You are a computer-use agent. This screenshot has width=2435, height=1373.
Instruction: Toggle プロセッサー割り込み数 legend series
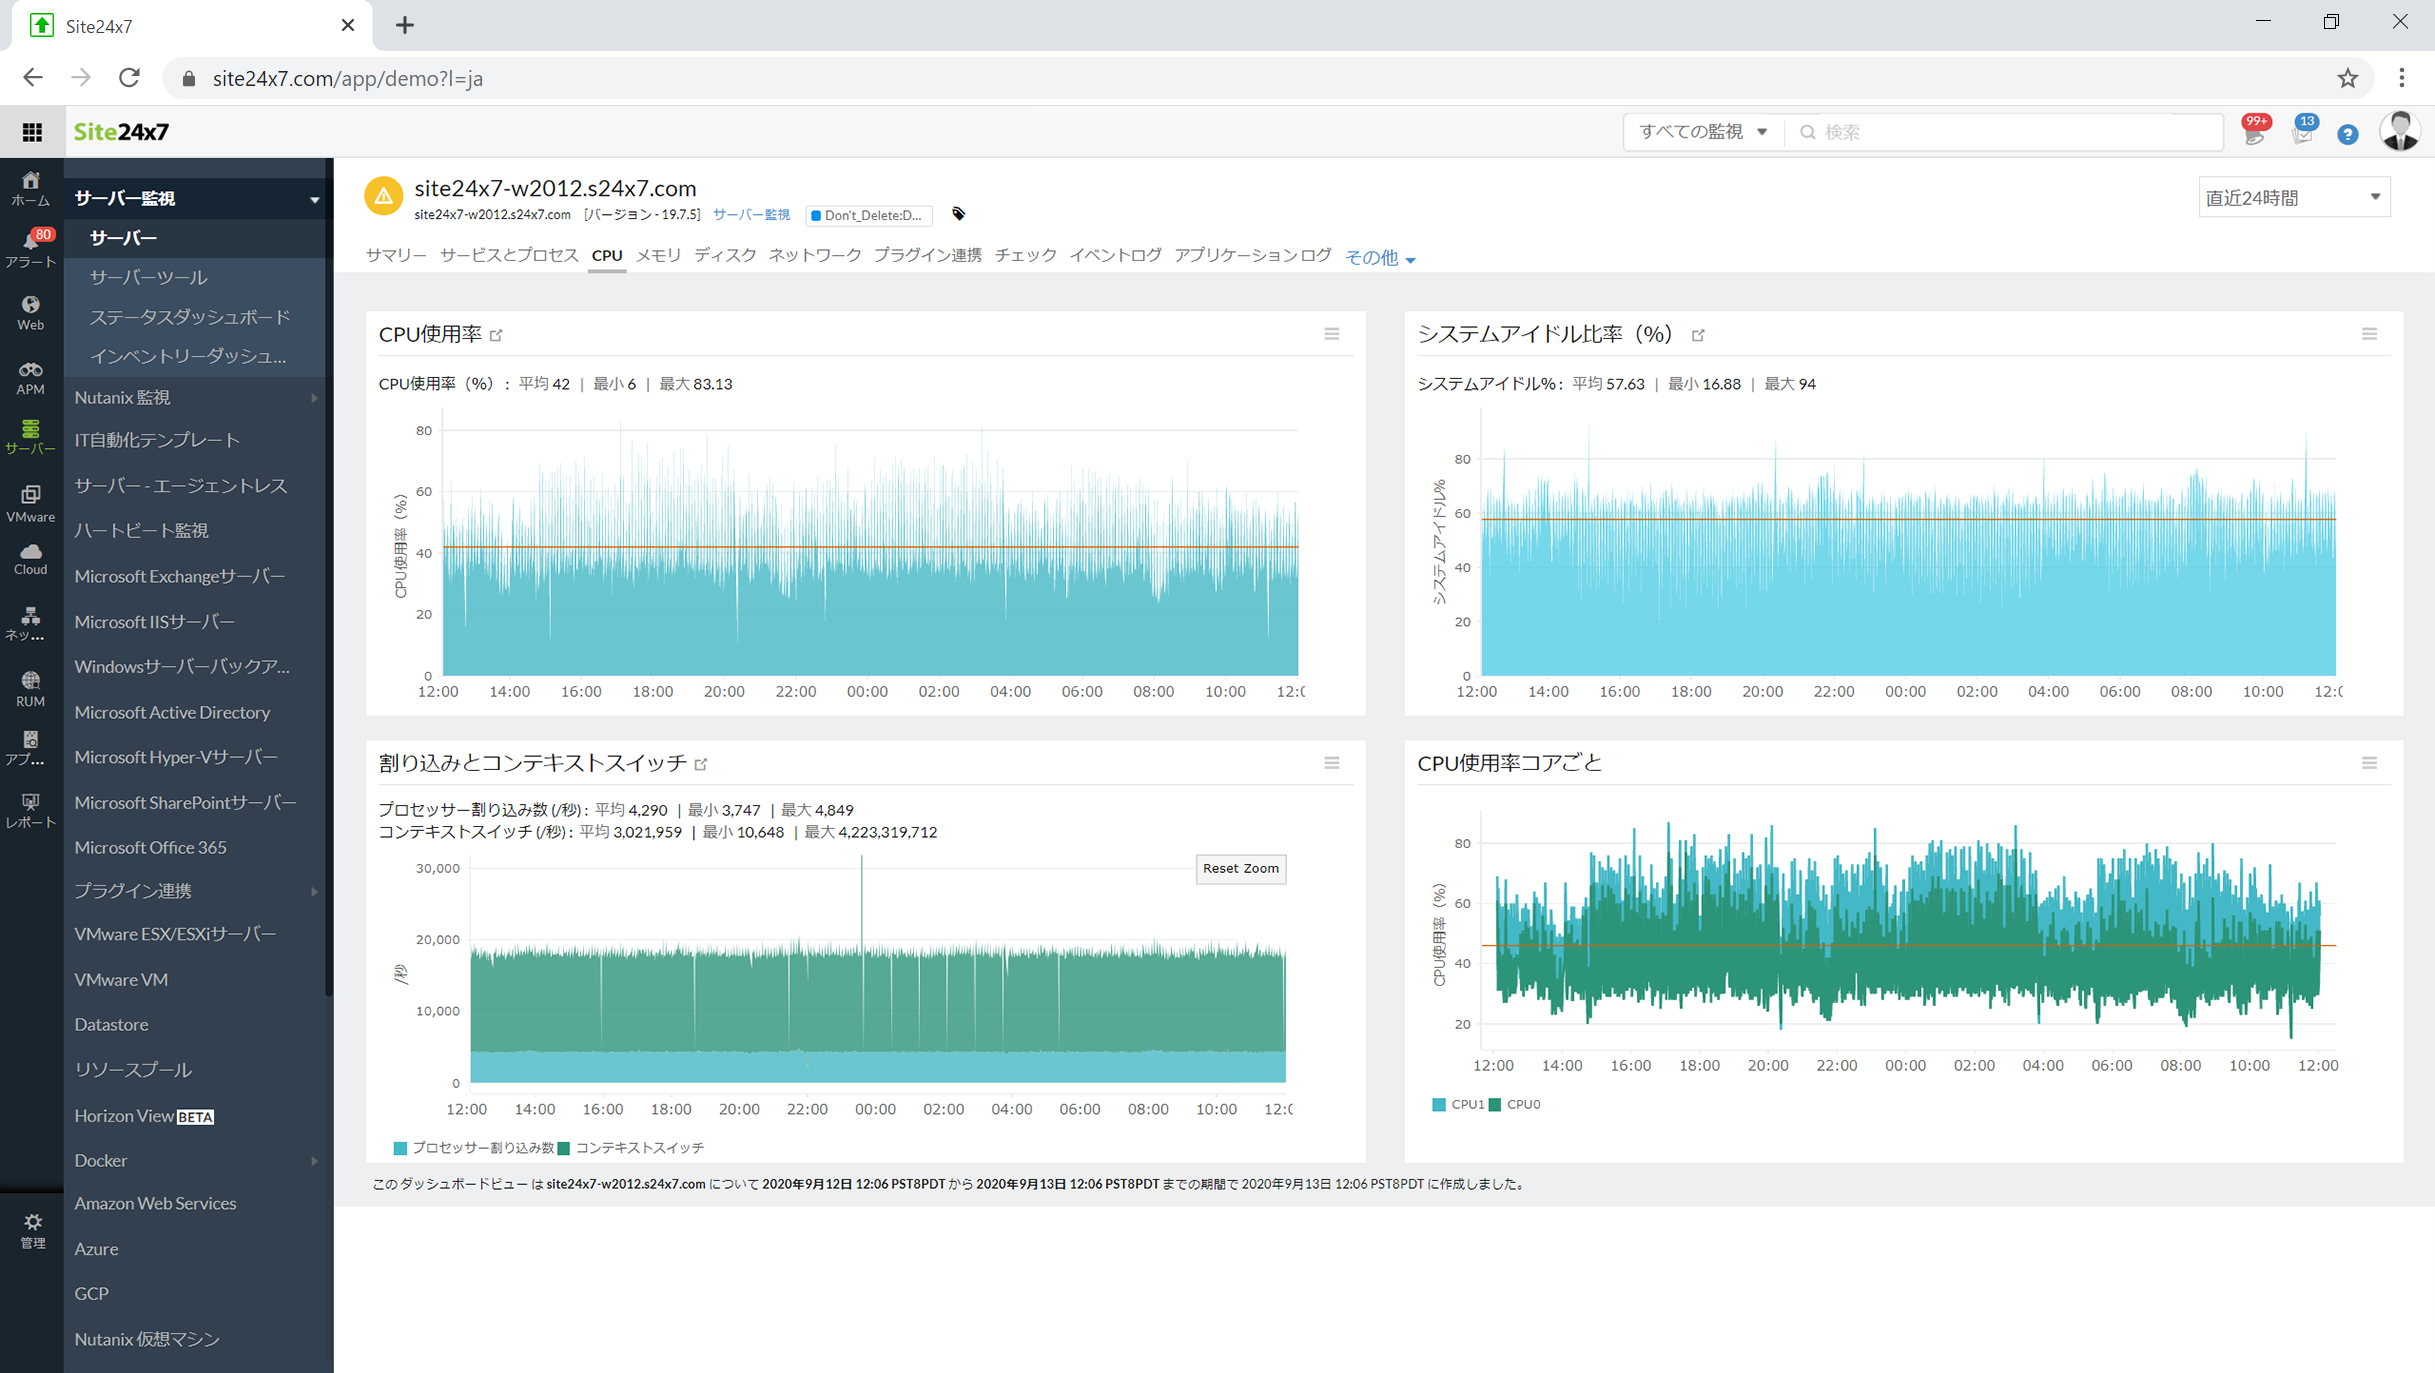point(474,1148)
